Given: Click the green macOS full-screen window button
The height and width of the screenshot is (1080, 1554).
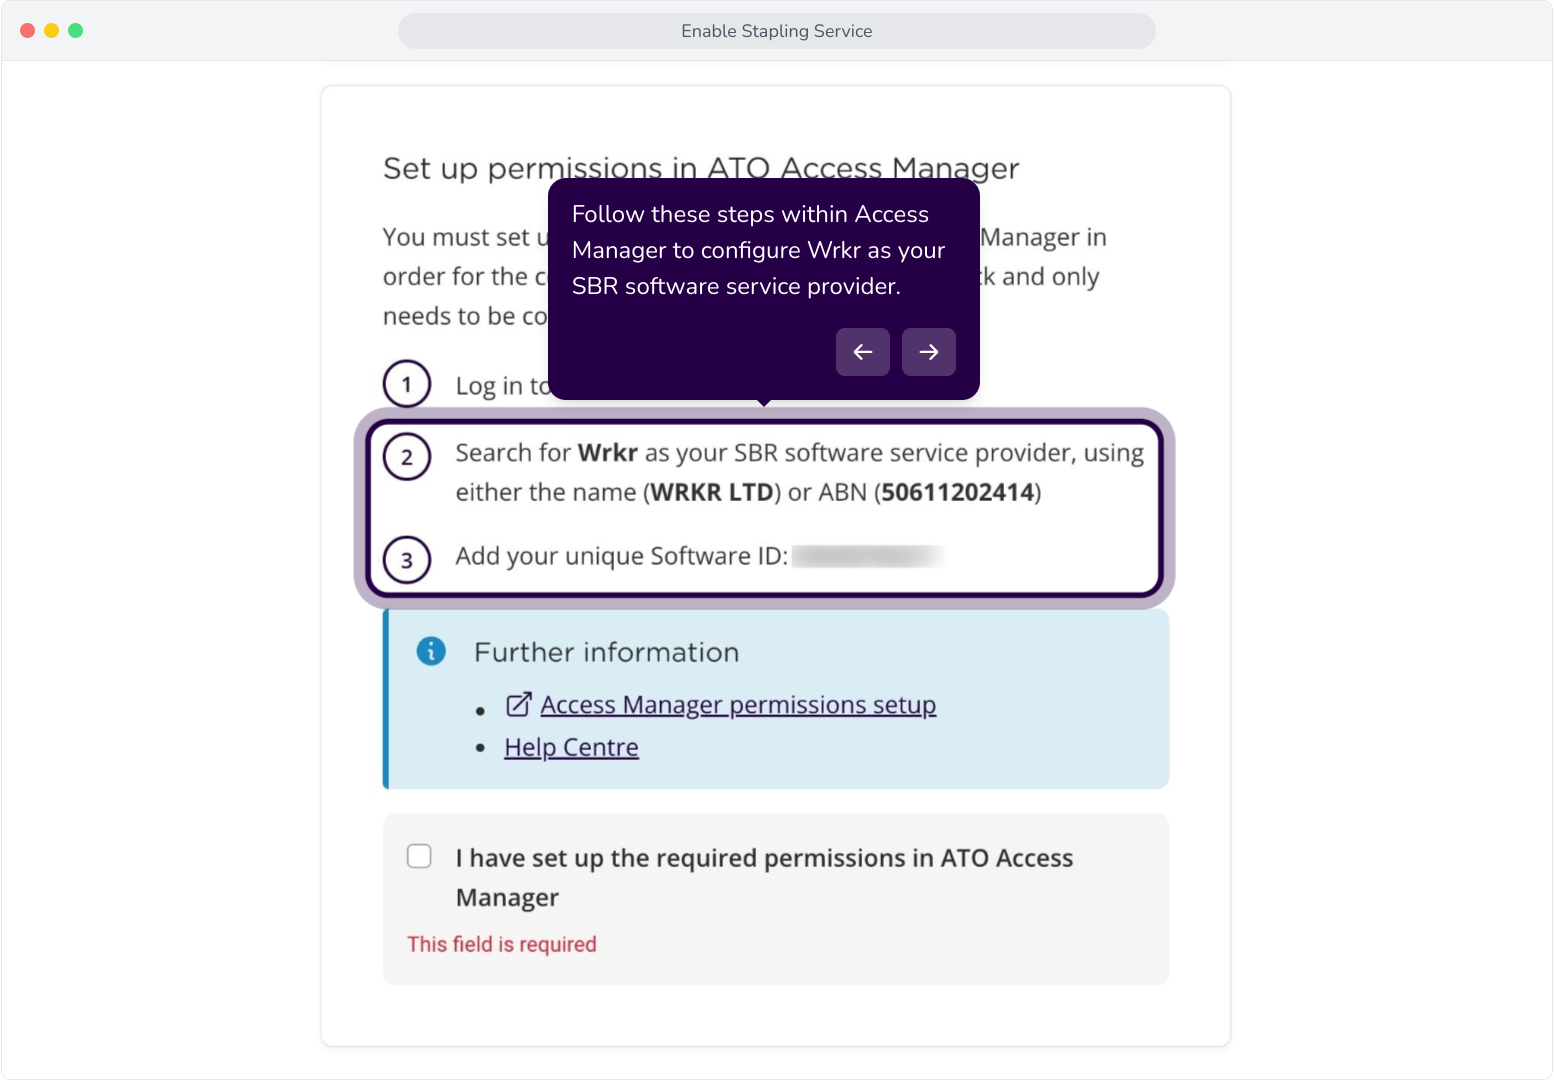Looking at the screenshot, I should 75,31.
